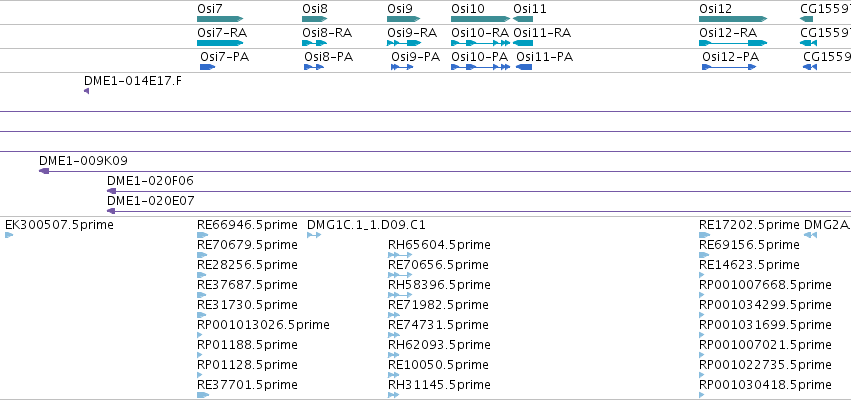Click the RE37701.5prime EST glyph
Screen dimensions: 851x400
tap(202, 395)
